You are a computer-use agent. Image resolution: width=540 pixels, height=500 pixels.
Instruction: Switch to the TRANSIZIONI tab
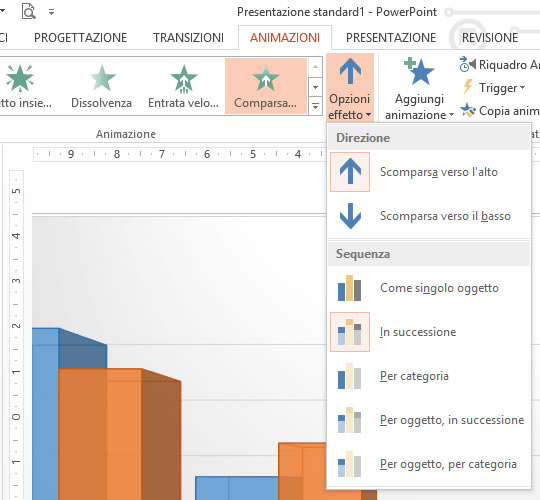coord(188,38)
